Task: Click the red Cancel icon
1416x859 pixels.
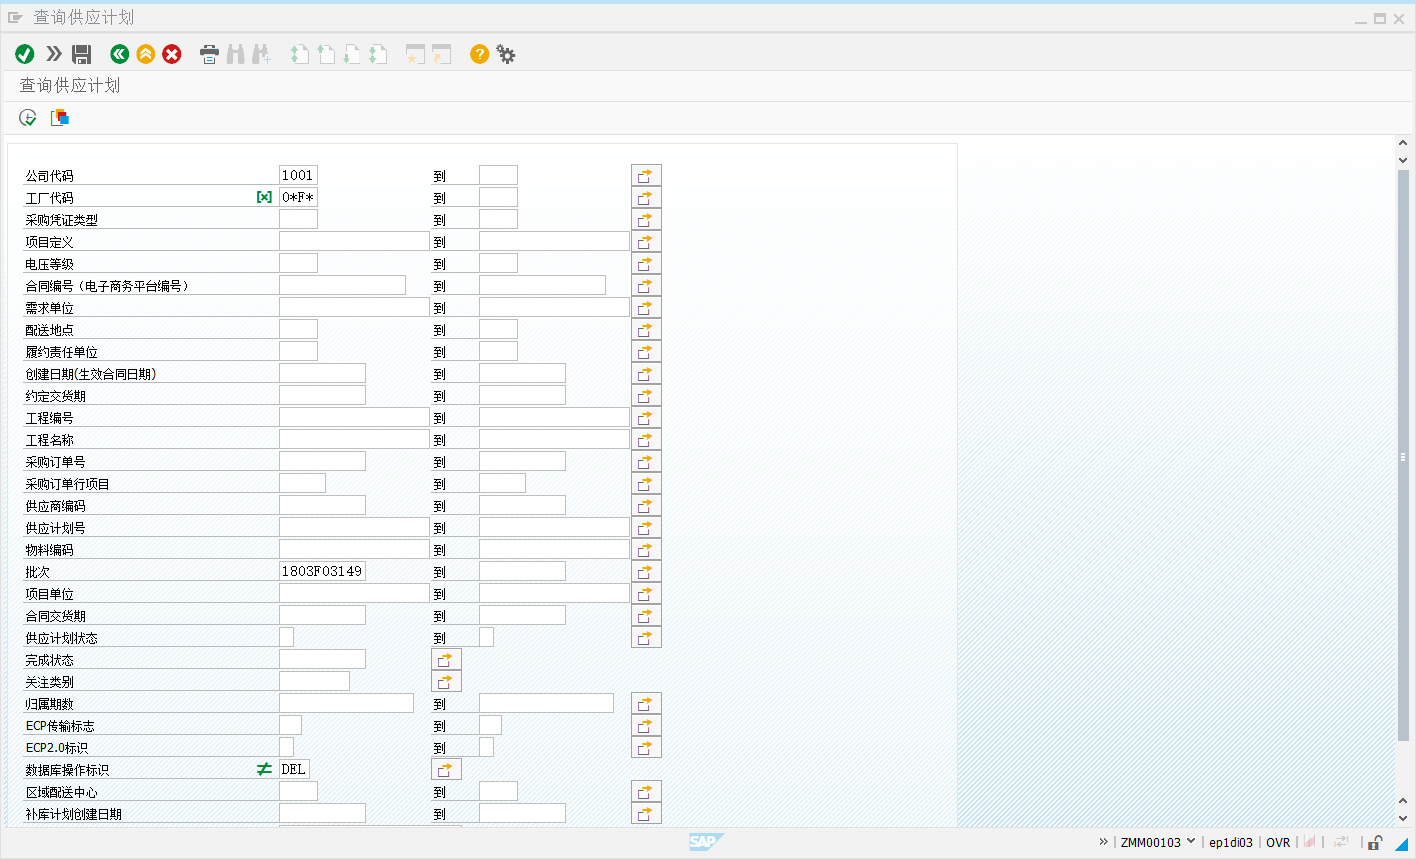Action: point(172,54)
